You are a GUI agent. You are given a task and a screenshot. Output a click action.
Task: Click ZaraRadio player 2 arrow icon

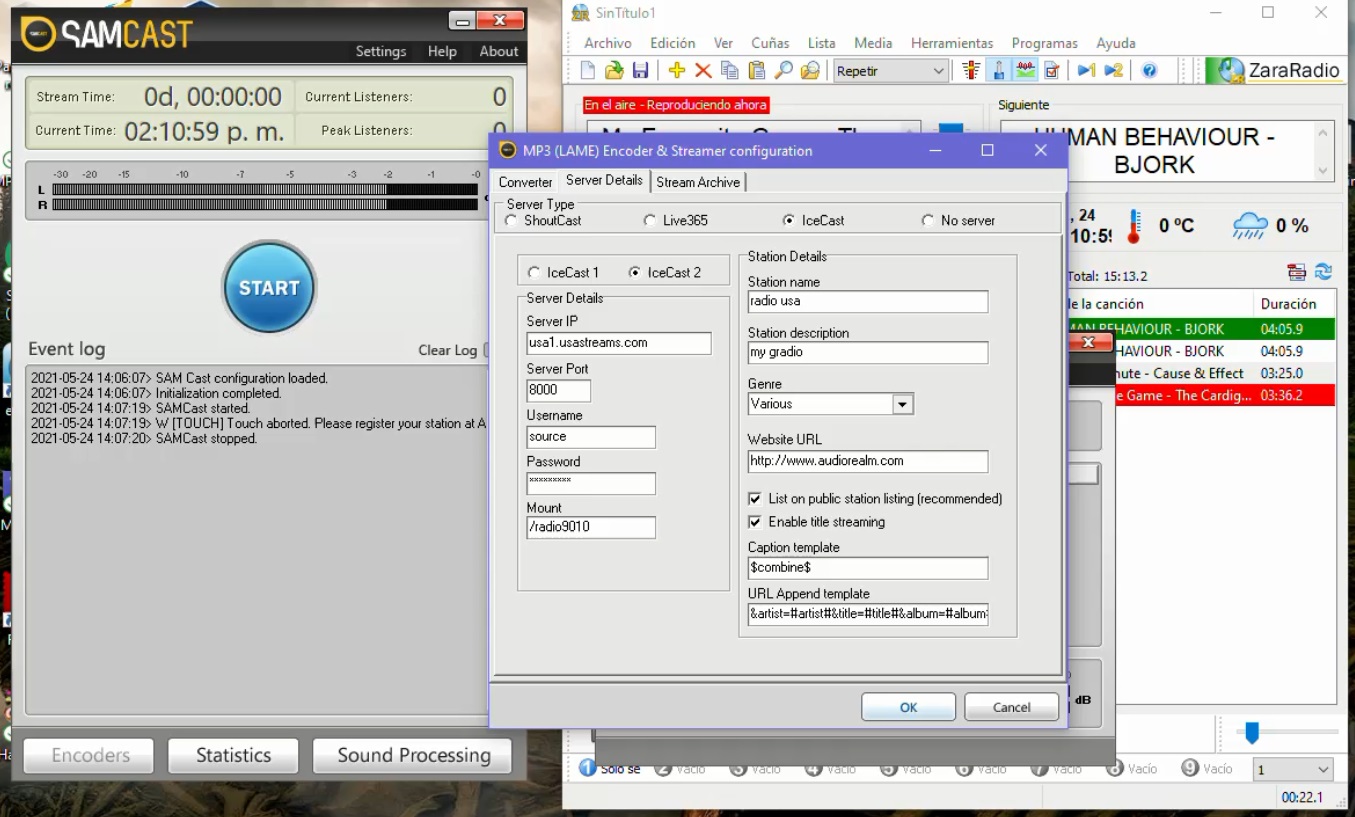tap(1113, 70)
